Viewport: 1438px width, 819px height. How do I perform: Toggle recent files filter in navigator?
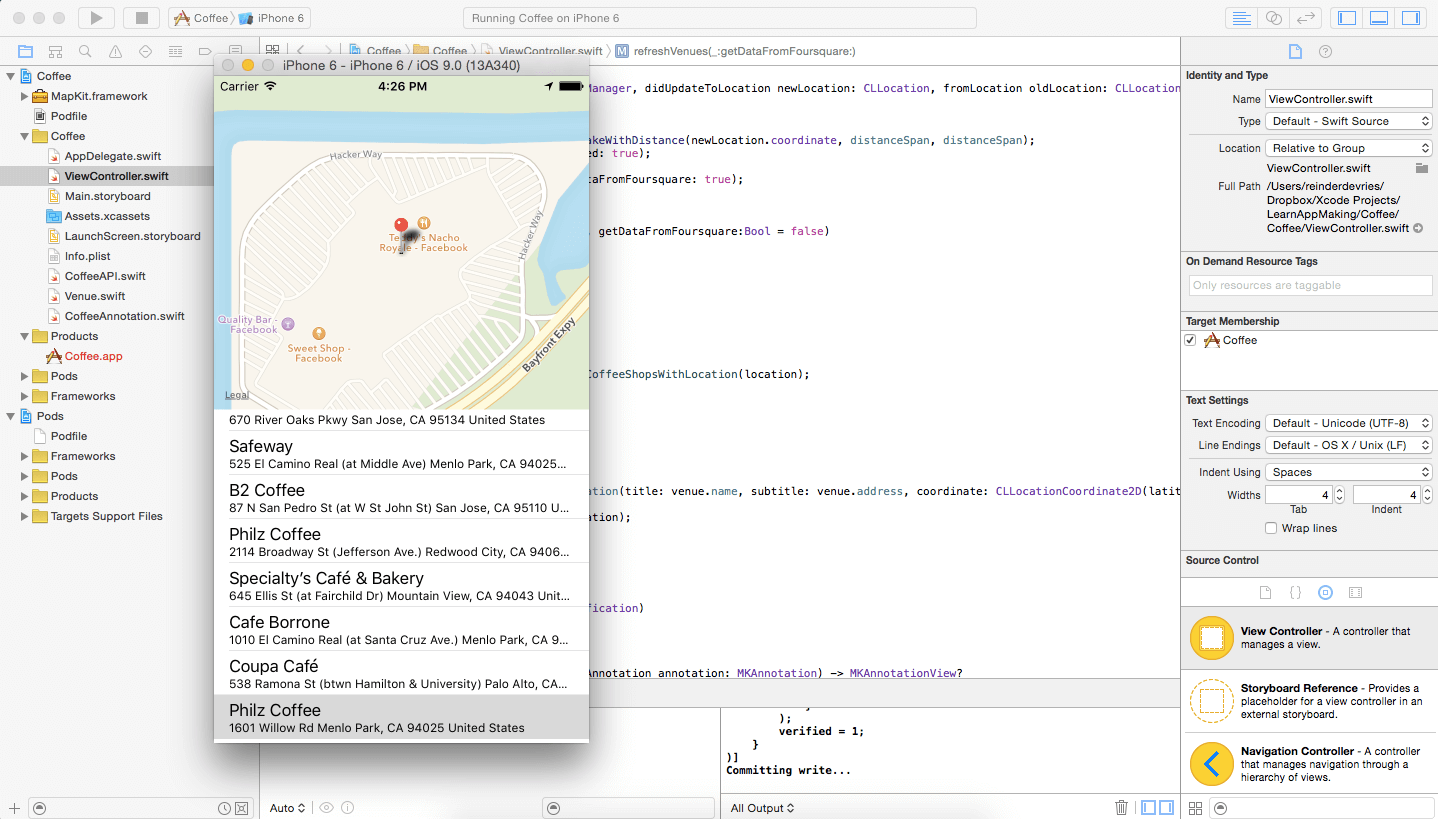(x=225, y=808)
